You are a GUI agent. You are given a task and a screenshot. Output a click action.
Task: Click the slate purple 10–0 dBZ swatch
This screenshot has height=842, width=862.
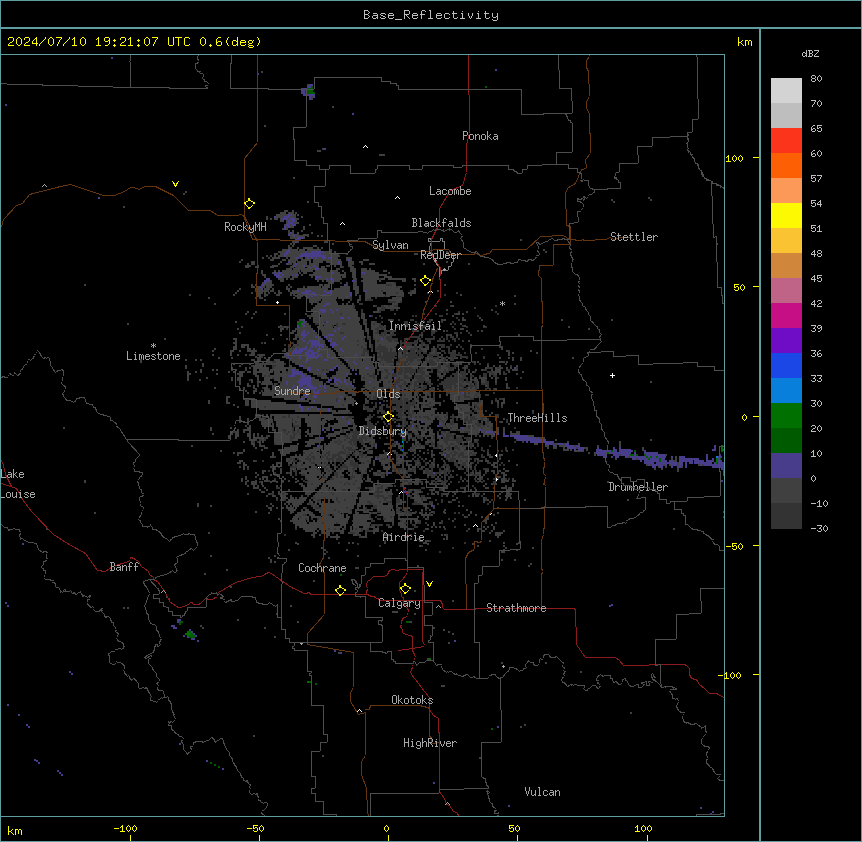click(786, 466)
